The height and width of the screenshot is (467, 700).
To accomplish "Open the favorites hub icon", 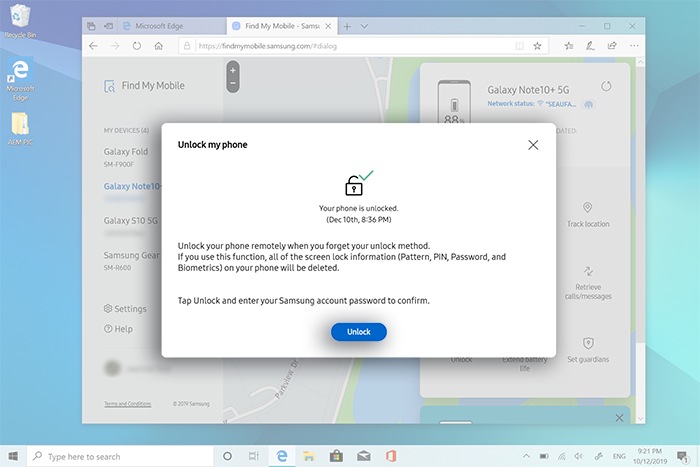I will (569, 46).
